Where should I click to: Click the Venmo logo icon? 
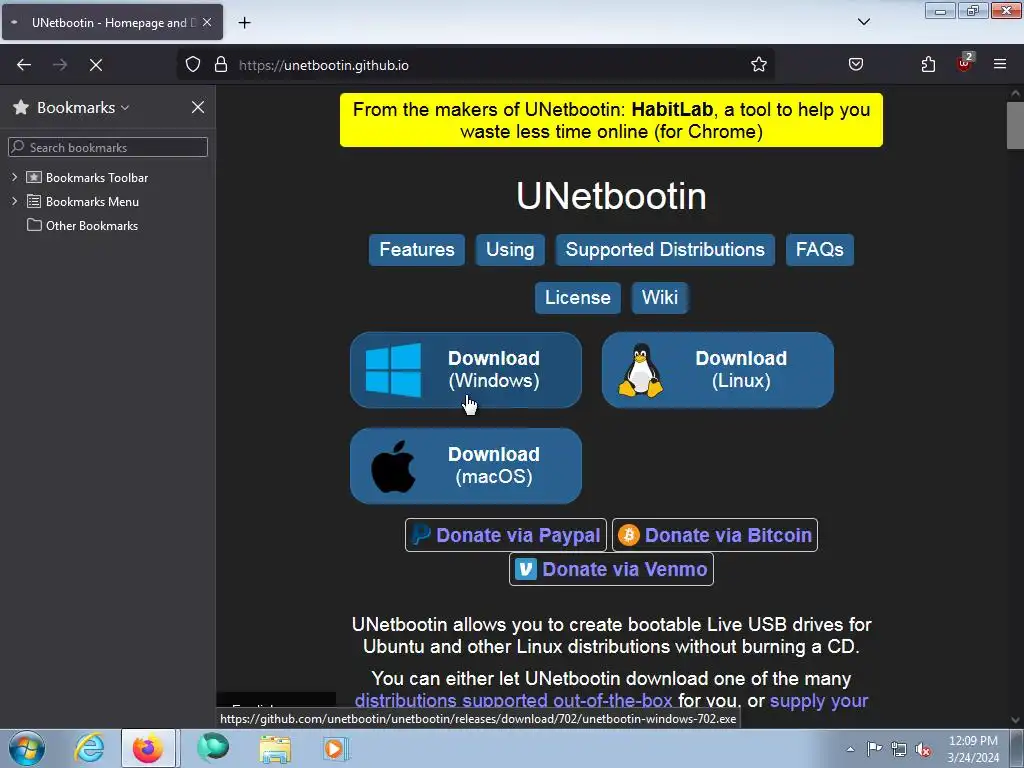click(526, 569)
